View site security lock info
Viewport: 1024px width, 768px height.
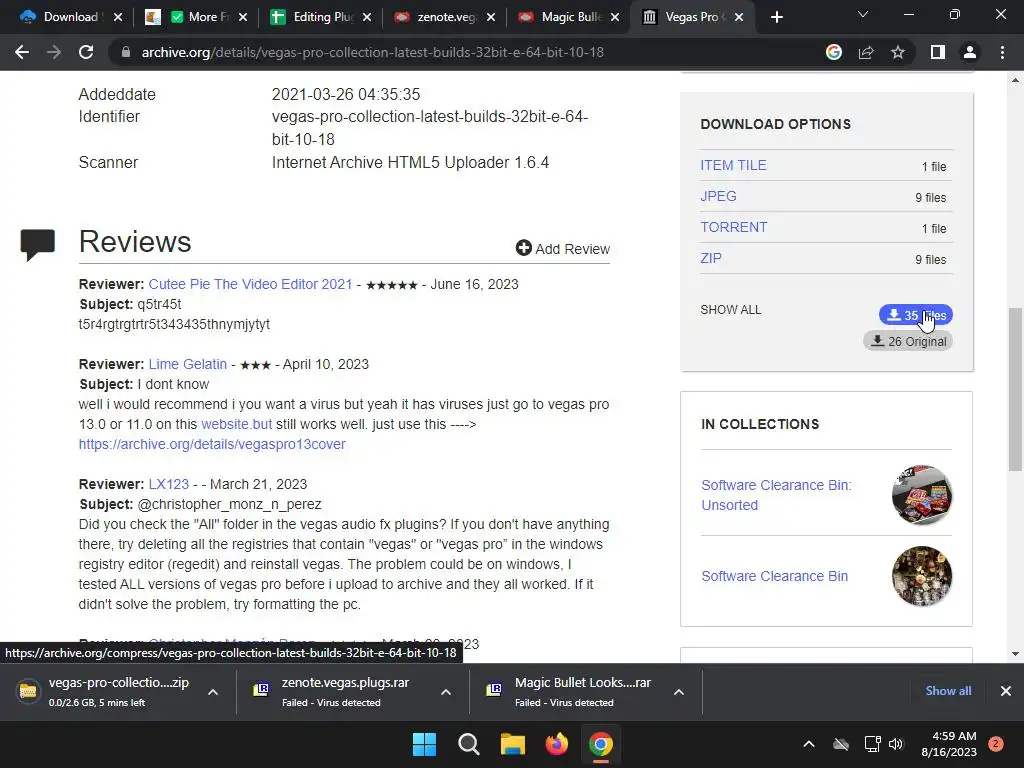[125, 52]
